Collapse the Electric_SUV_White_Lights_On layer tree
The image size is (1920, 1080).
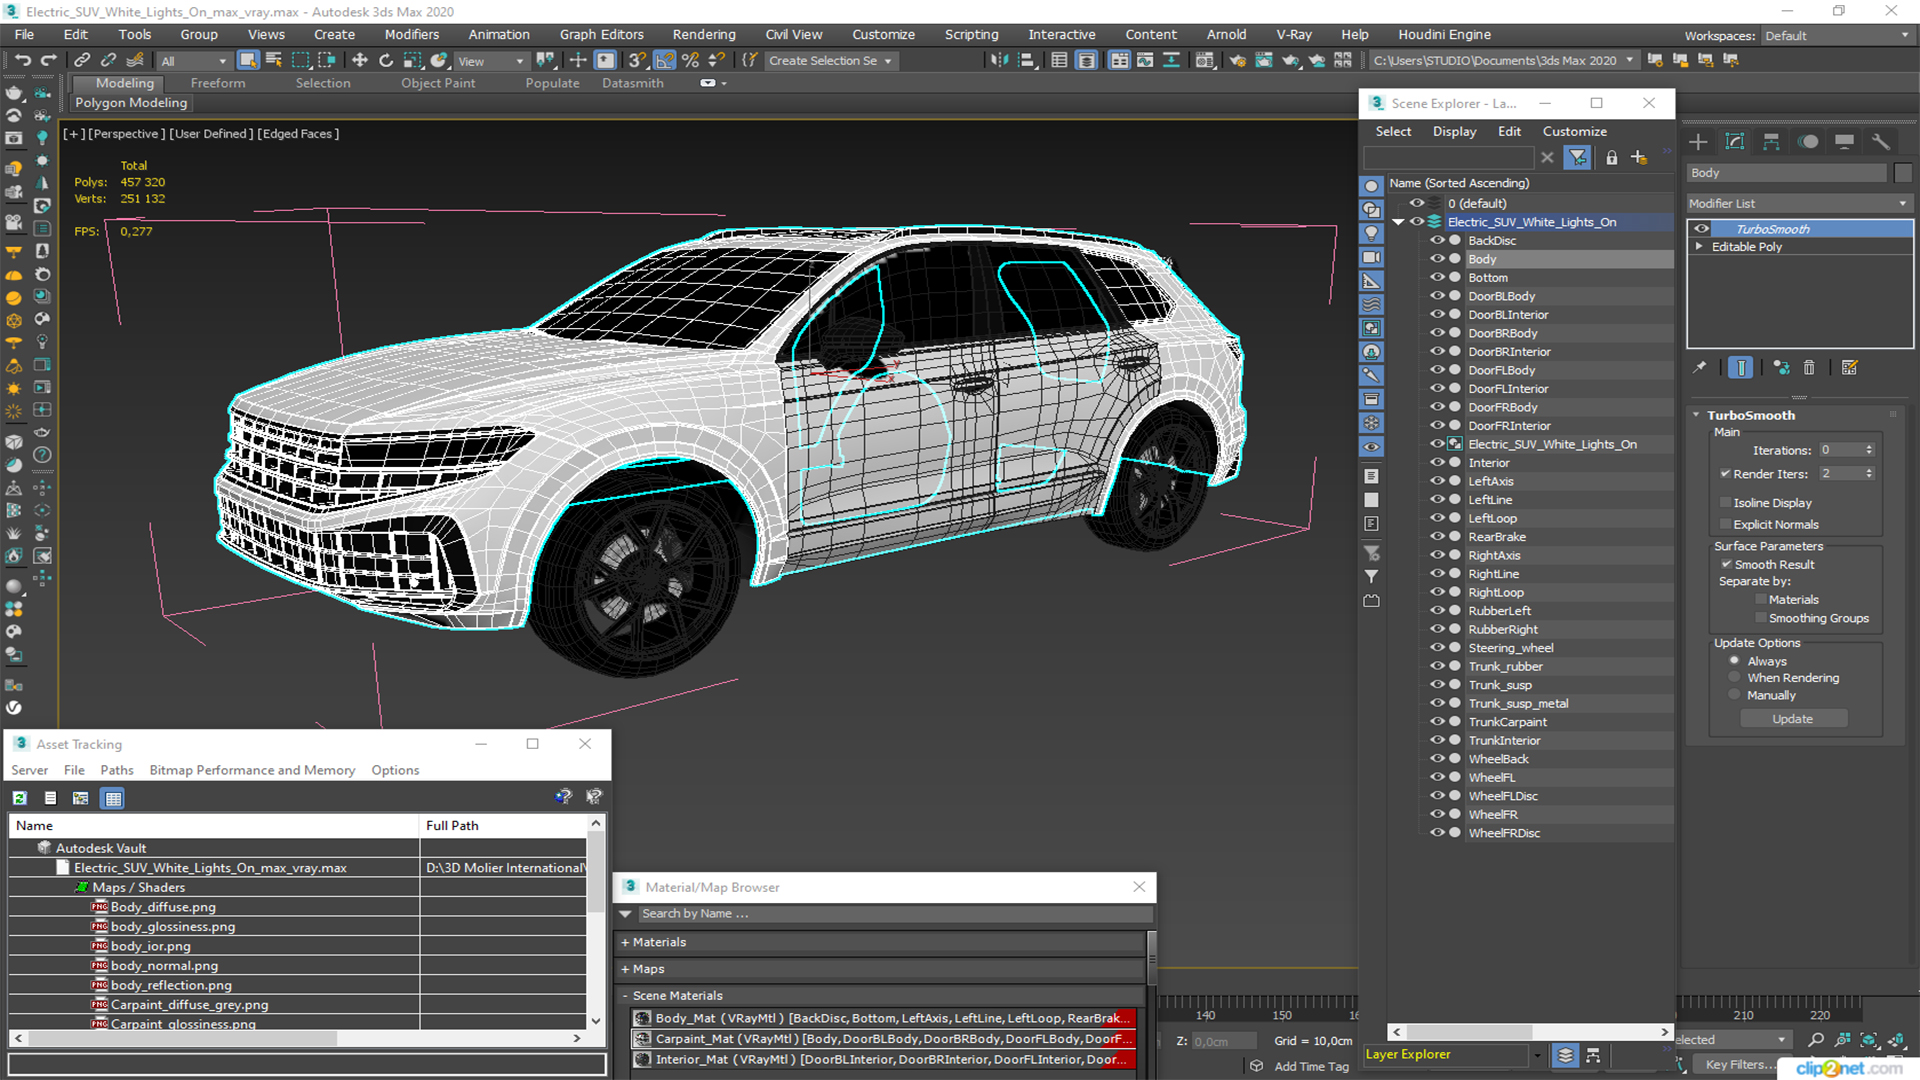tap(1399, 222)
